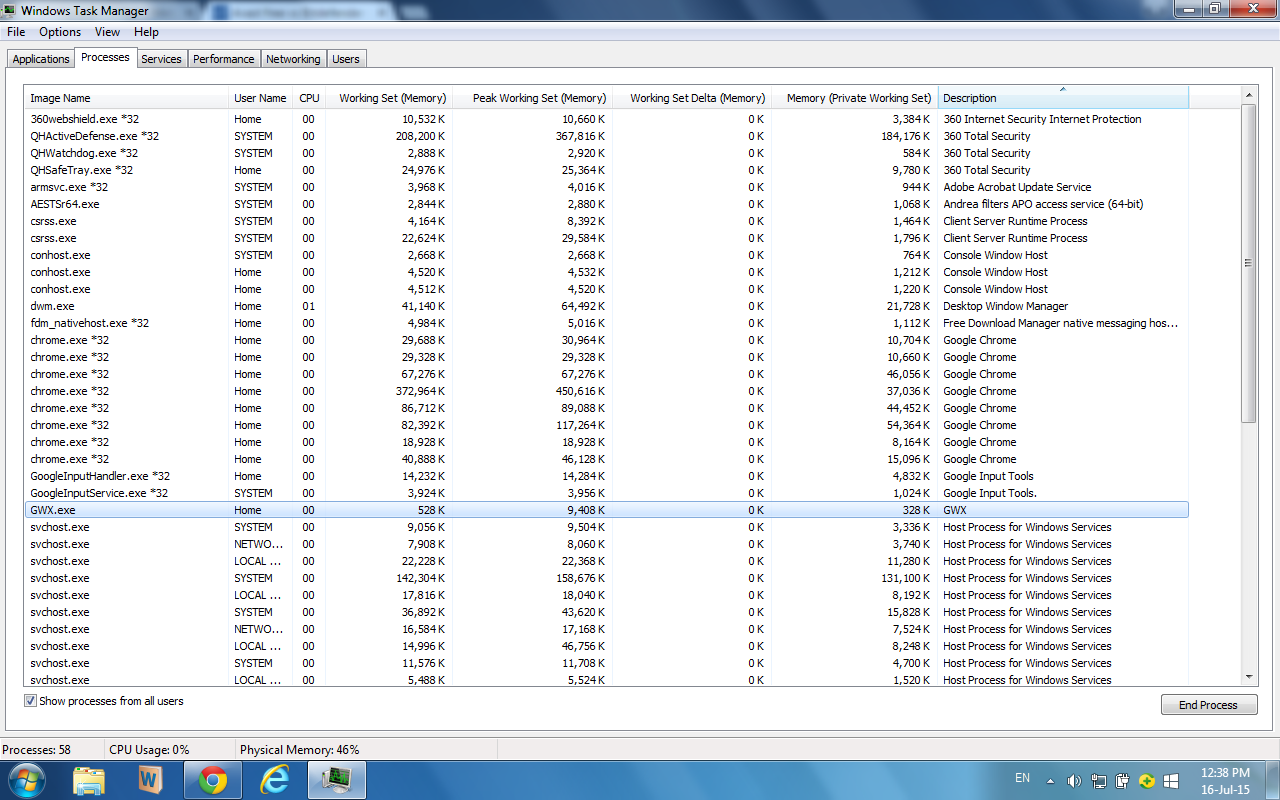Switch to the Performance tab
Image resolution: width=1280 pixels, height=800 pixels.
pos(224,59)
